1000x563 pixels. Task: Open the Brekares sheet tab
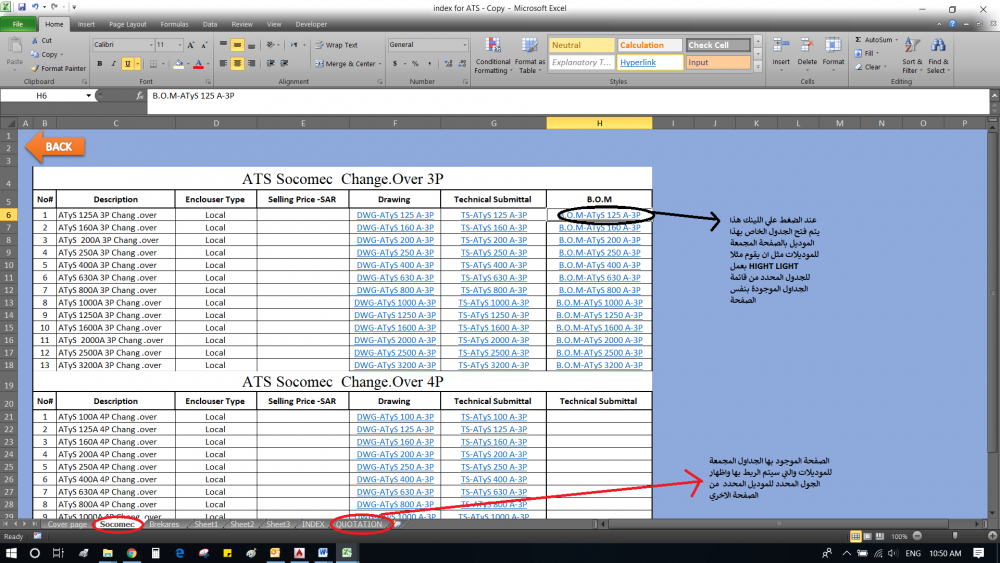[164, 524]
